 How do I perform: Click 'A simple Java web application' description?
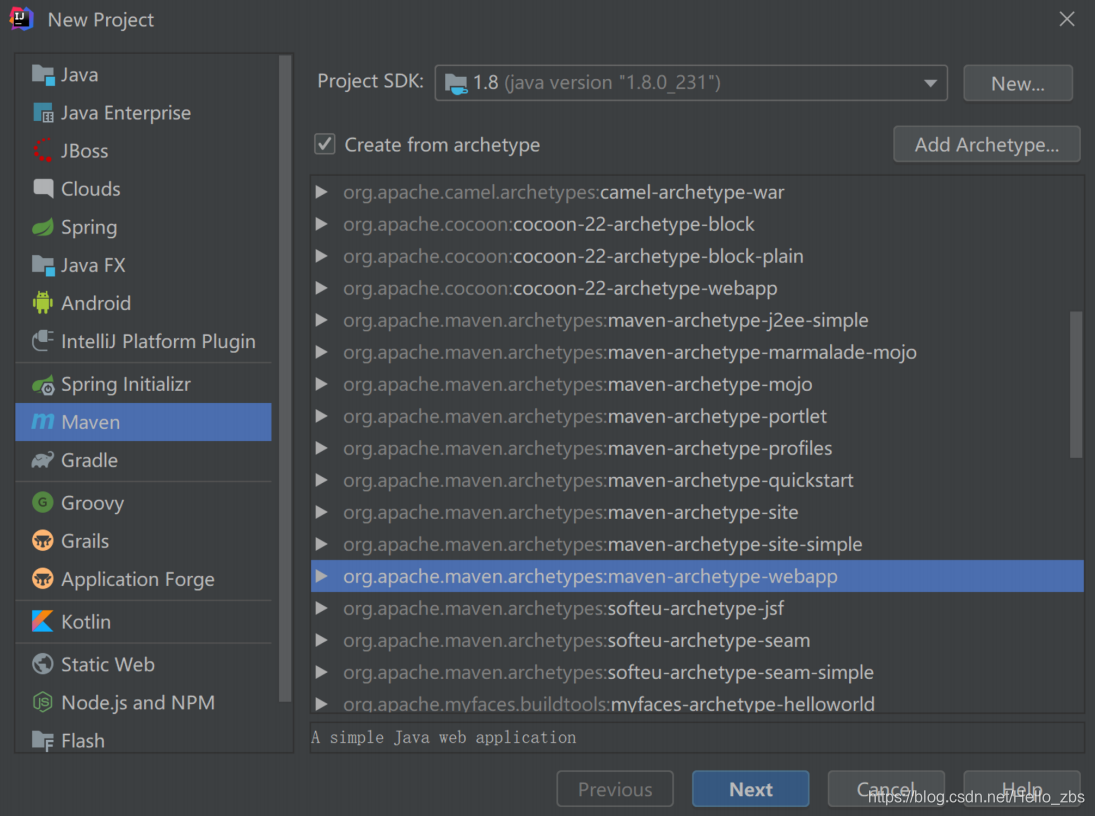point(443,738)
